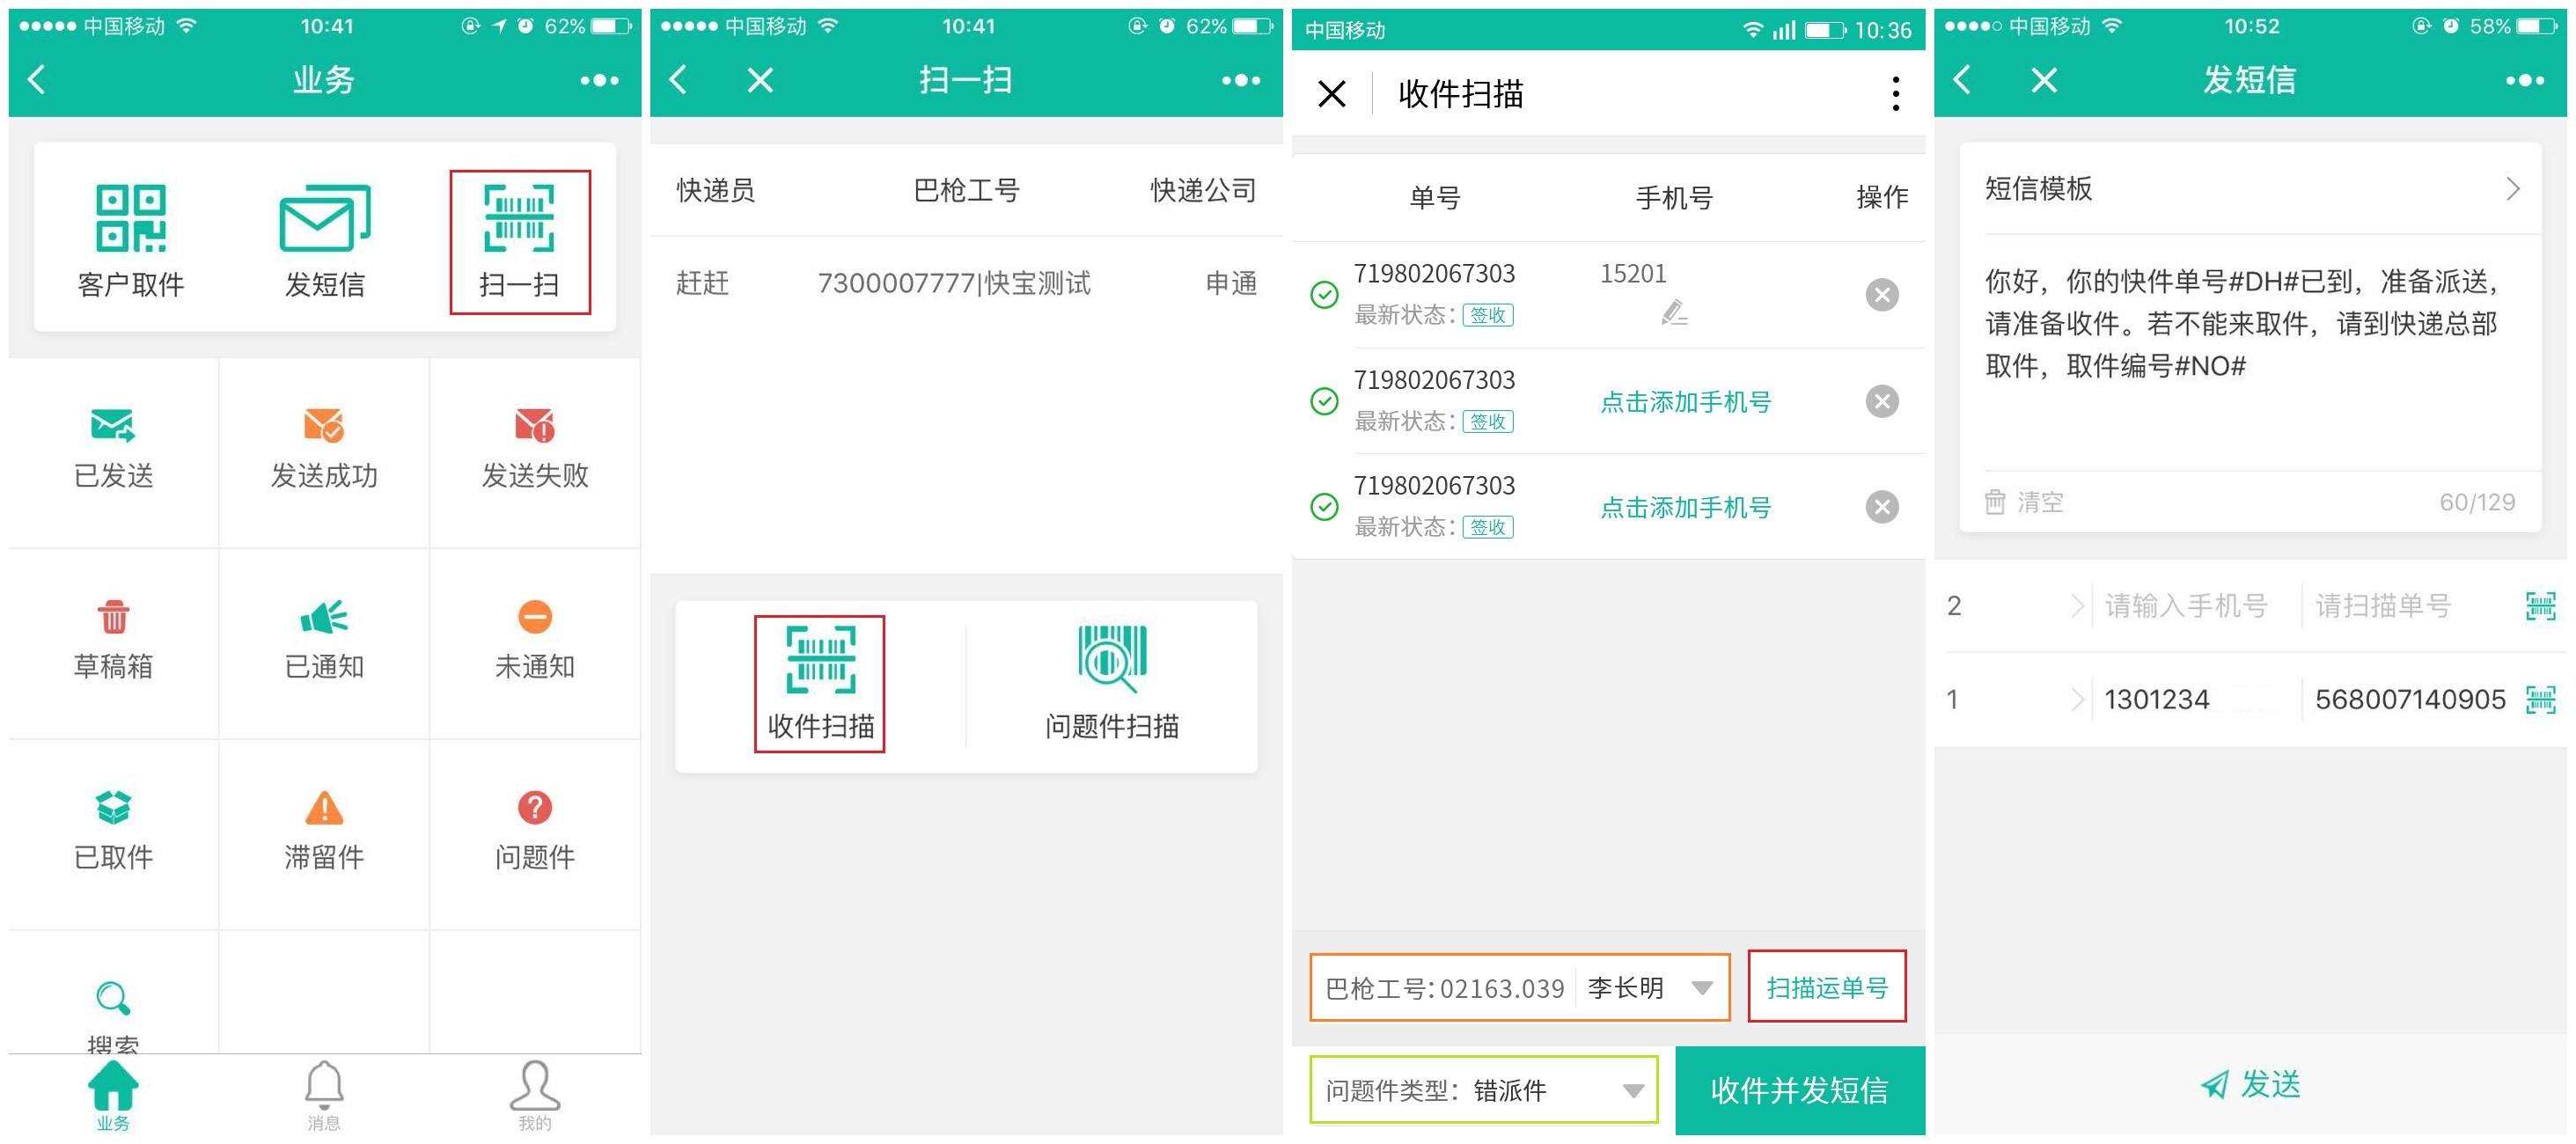Select 问题件扫描 scan icon
This screenshot has height=1144, width=2576.
point(1112,659)
